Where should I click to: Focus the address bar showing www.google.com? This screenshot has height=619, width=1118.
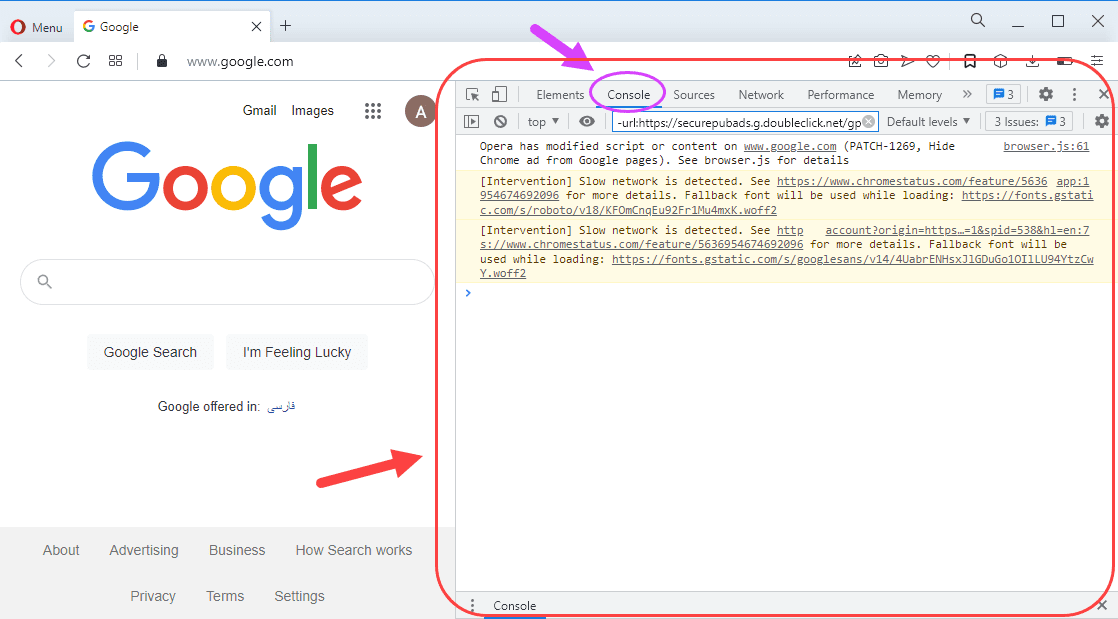pyautogui.click(x=240, y=61)
